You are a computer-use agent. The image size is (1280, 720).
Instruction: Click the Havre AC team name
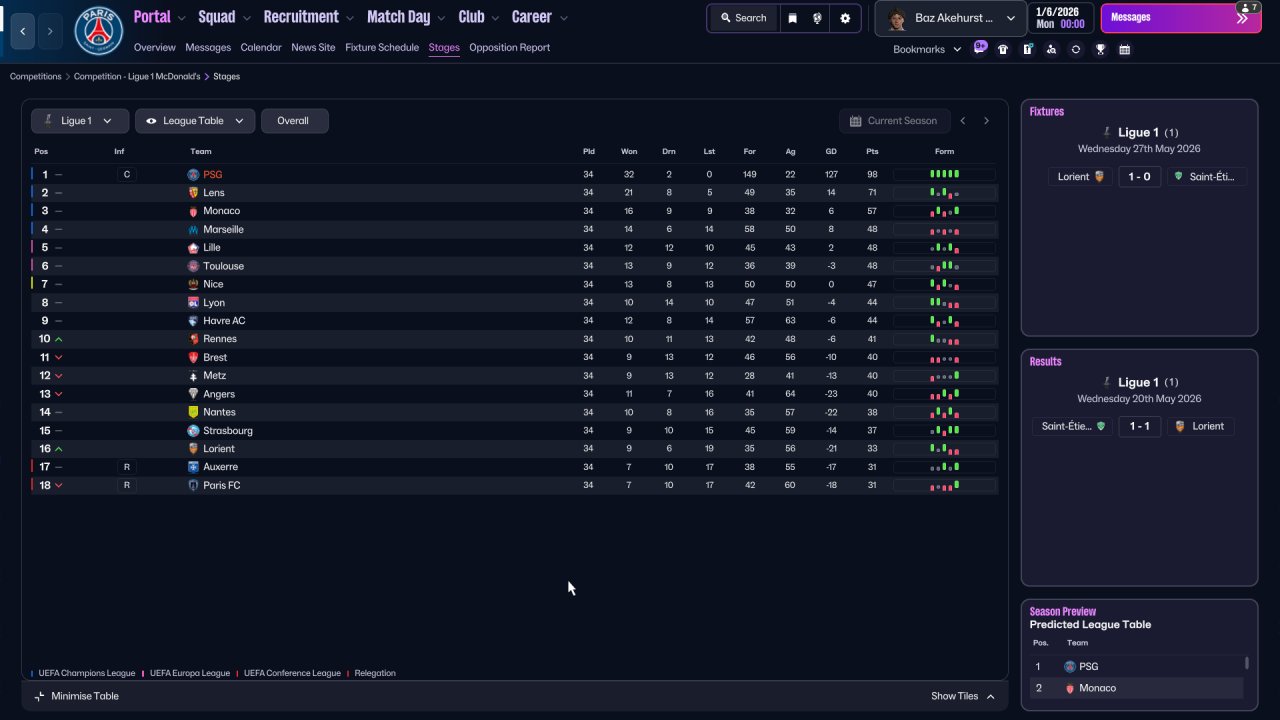(224, 321)
